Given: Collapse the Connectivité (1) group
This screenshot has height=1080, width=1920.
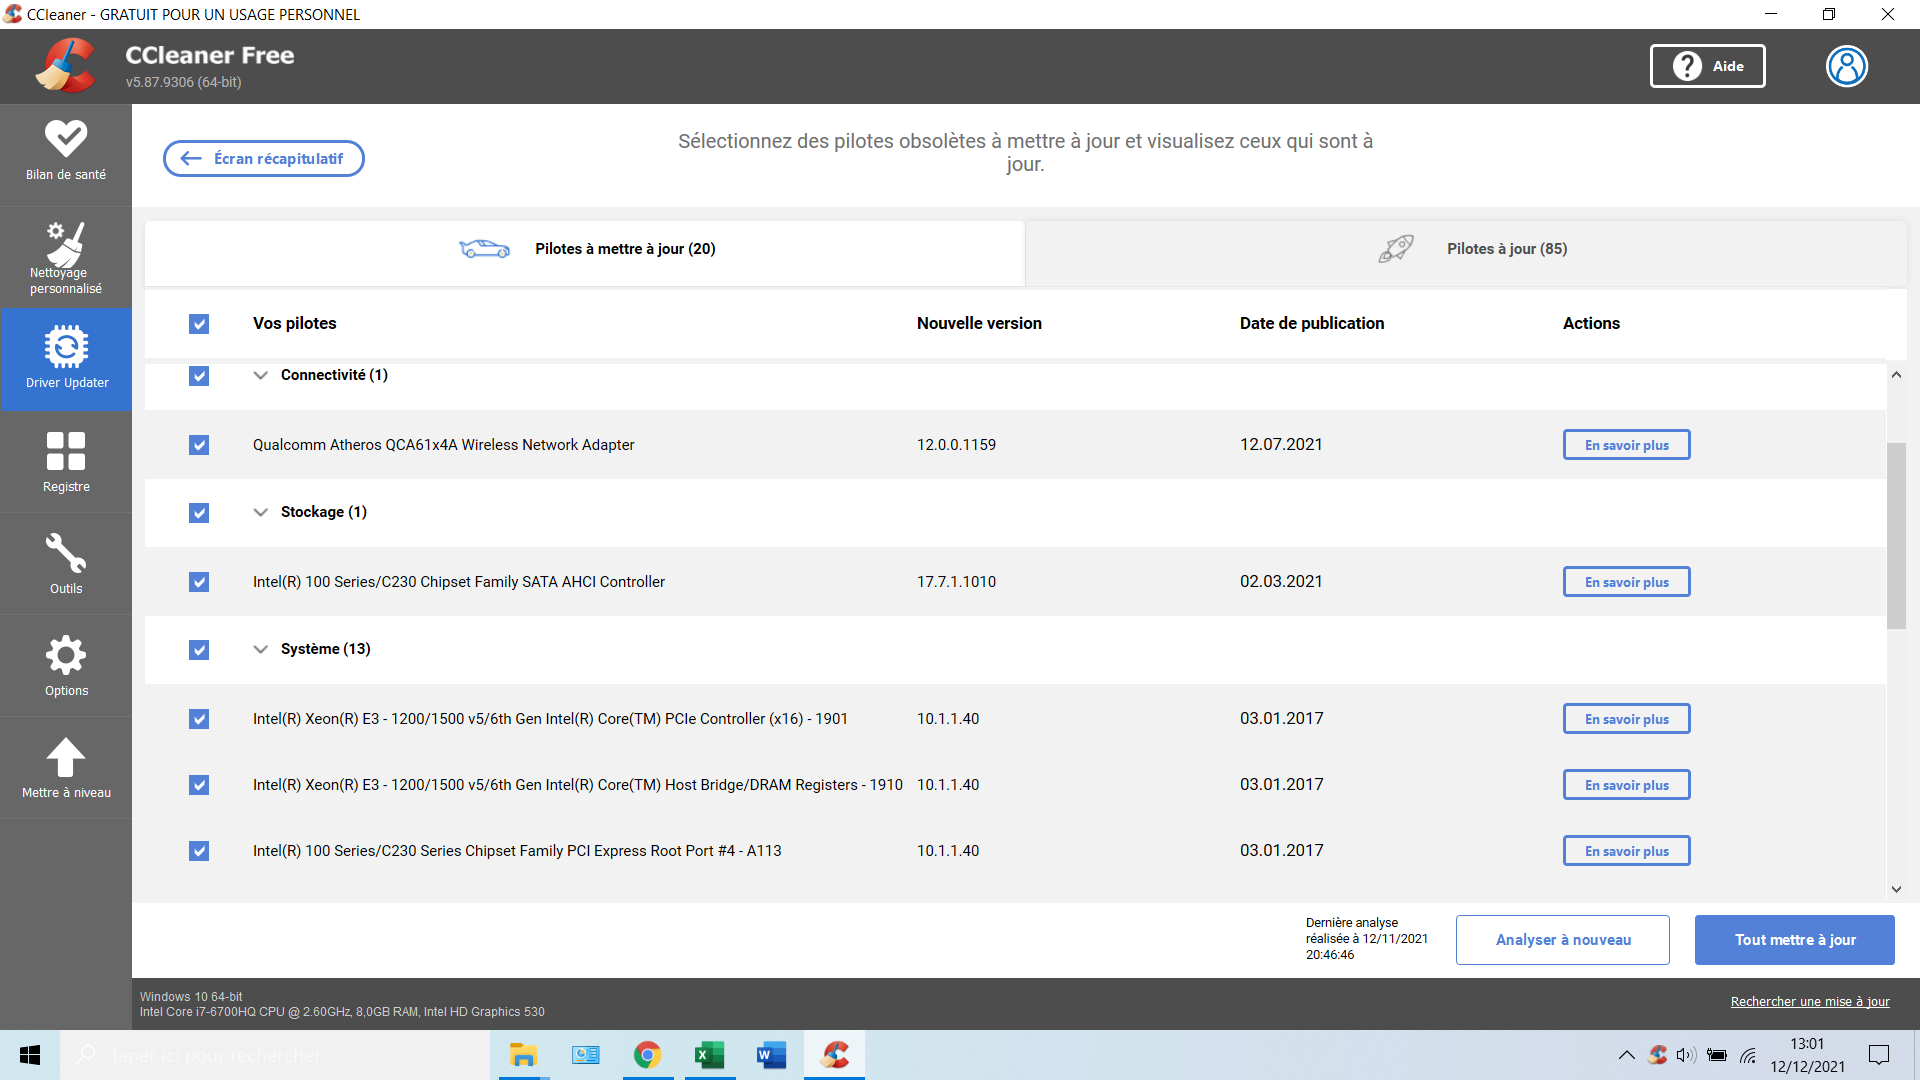Looking at the screenshot, I should click(261, 376).
